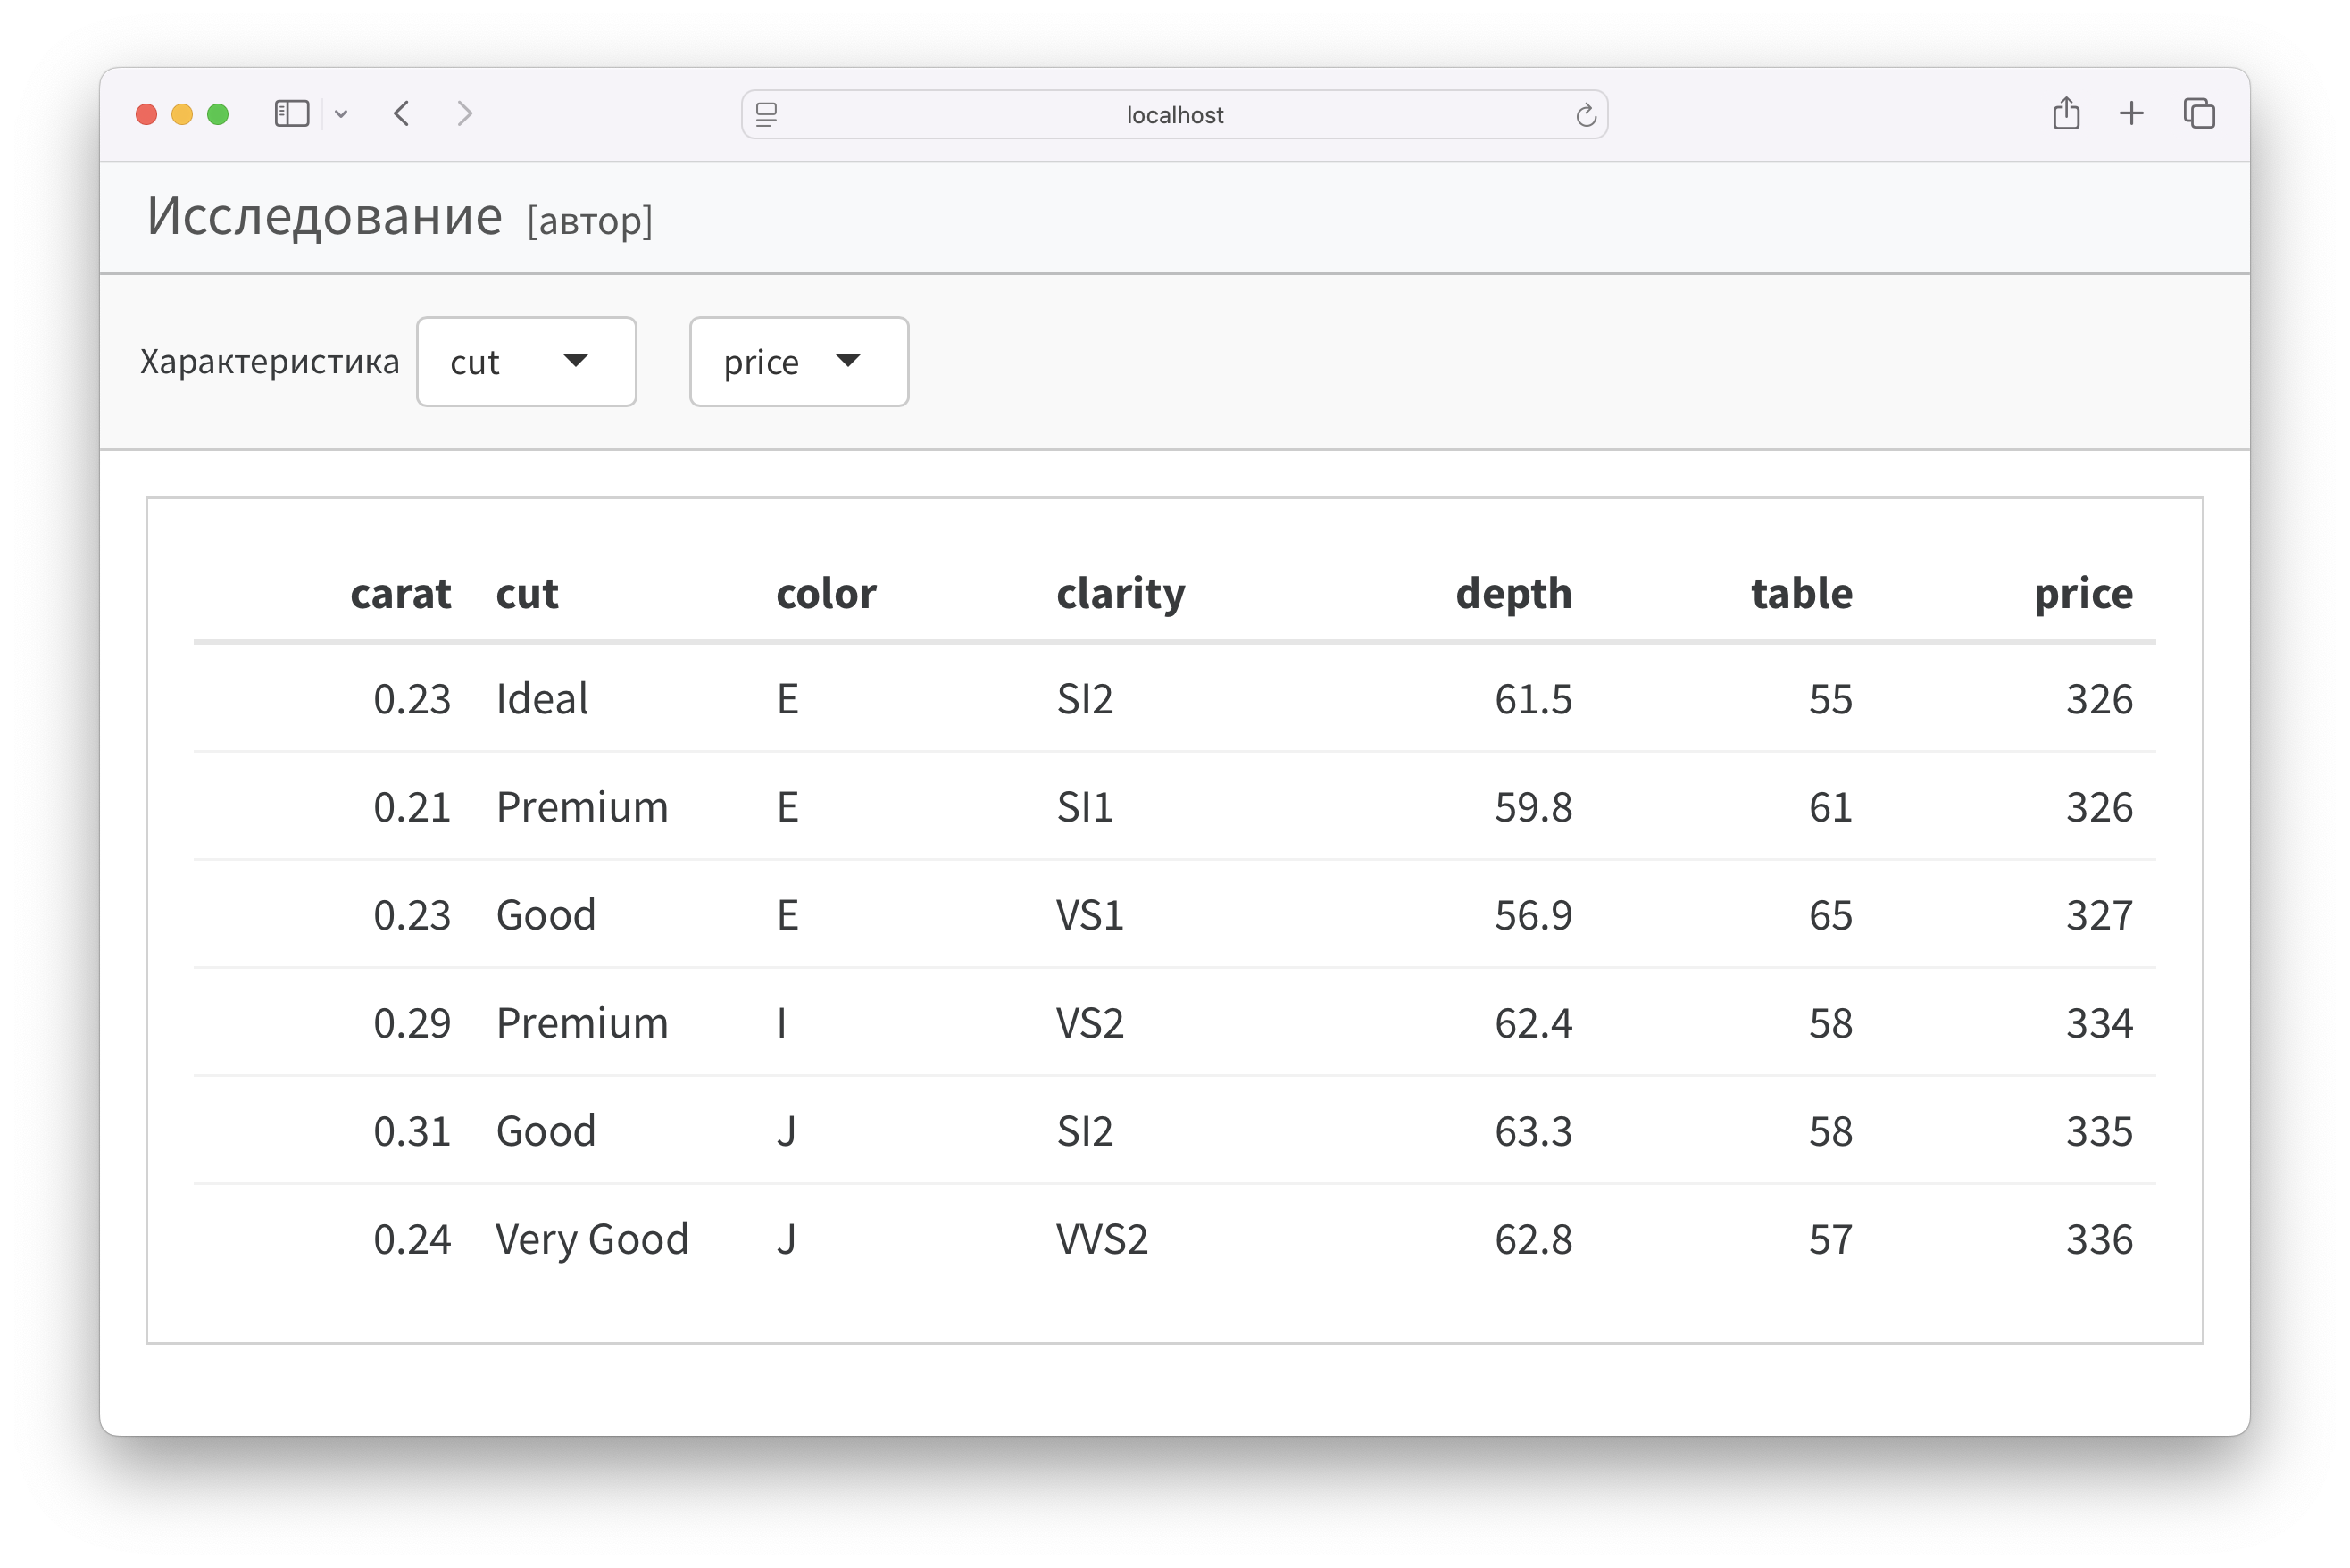Go forward with the forward arrow
2350x1568 pixels.
[464, 114]
